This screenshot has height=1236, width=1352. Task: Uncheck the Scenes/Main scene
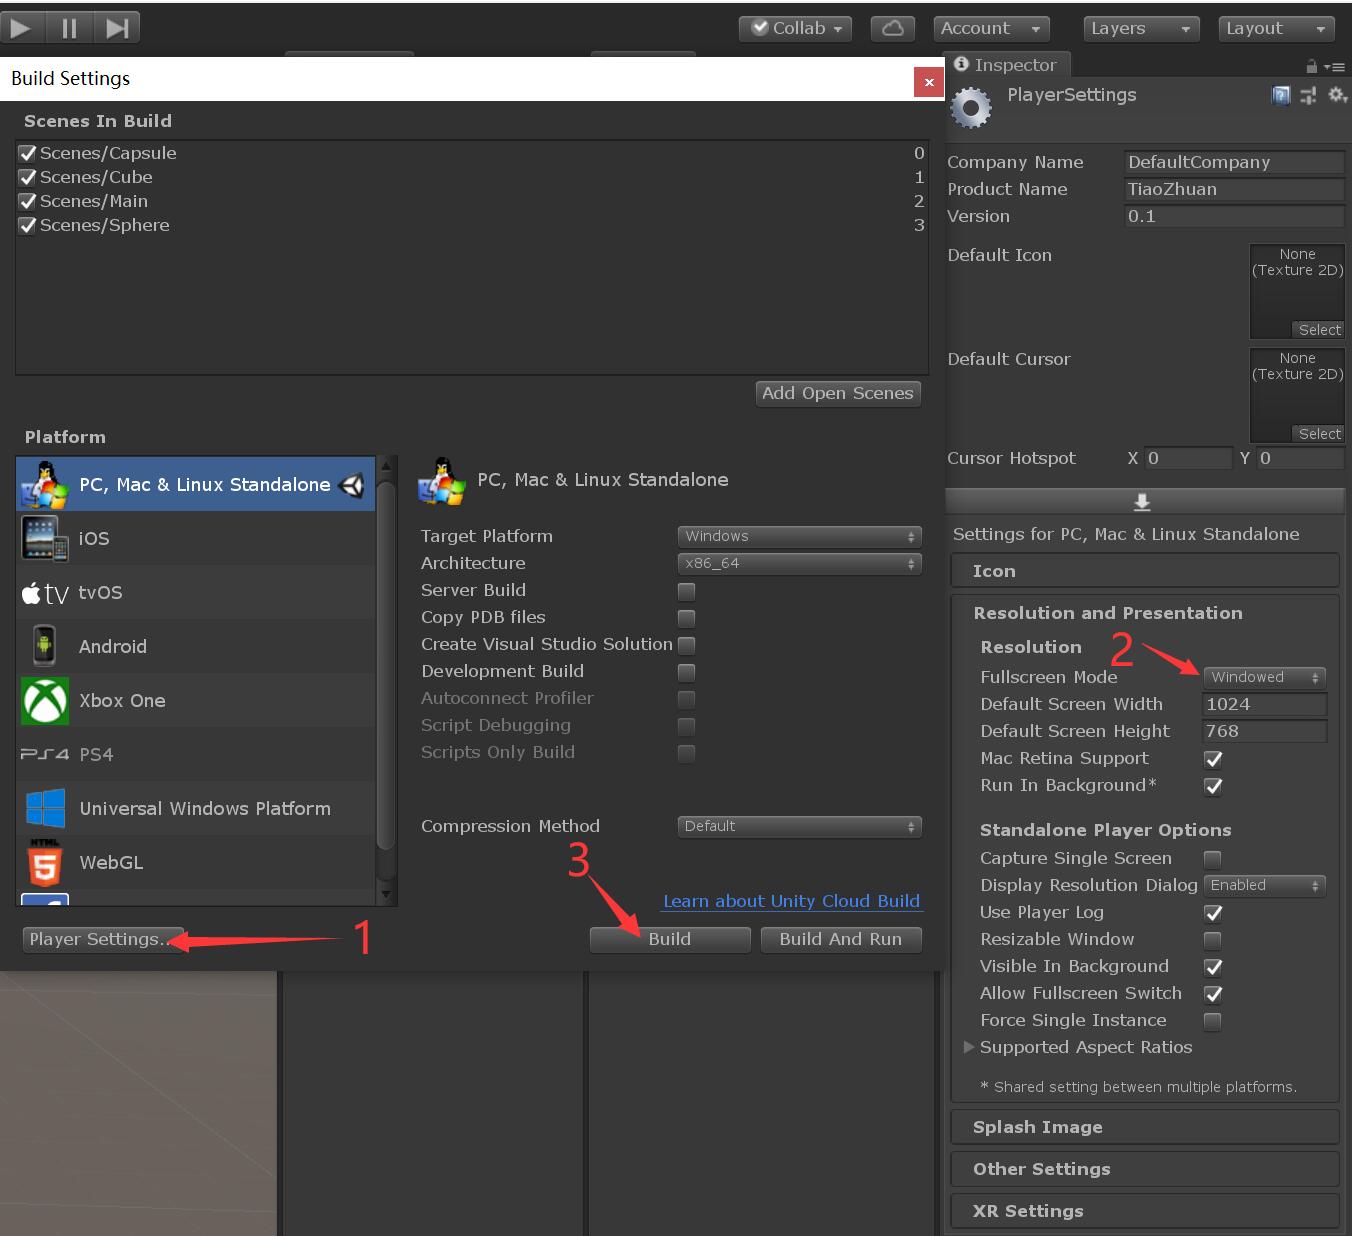(x=28, y=201)
